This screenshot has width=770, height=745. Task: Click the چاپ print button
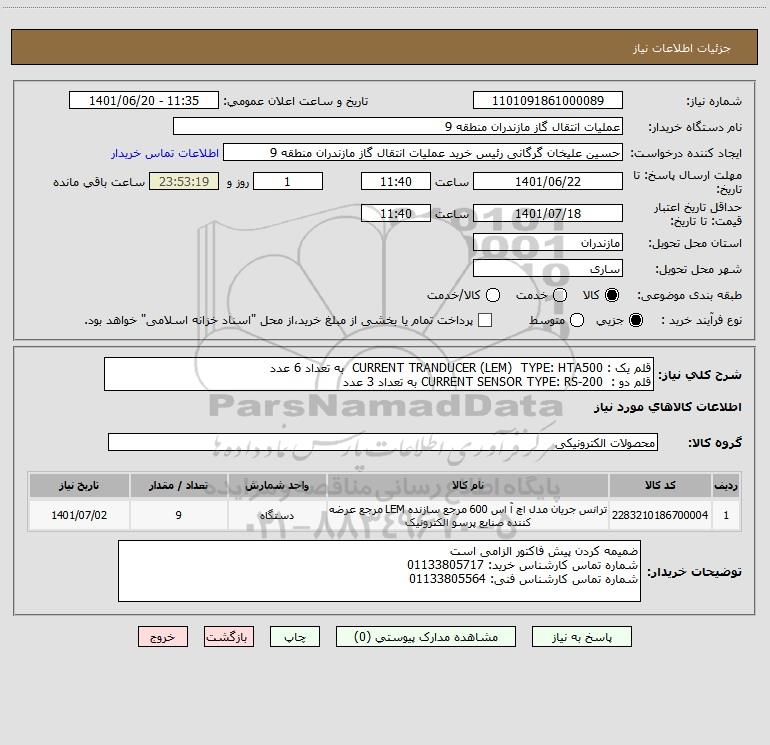pyautogui.click(x=295, y=636)
